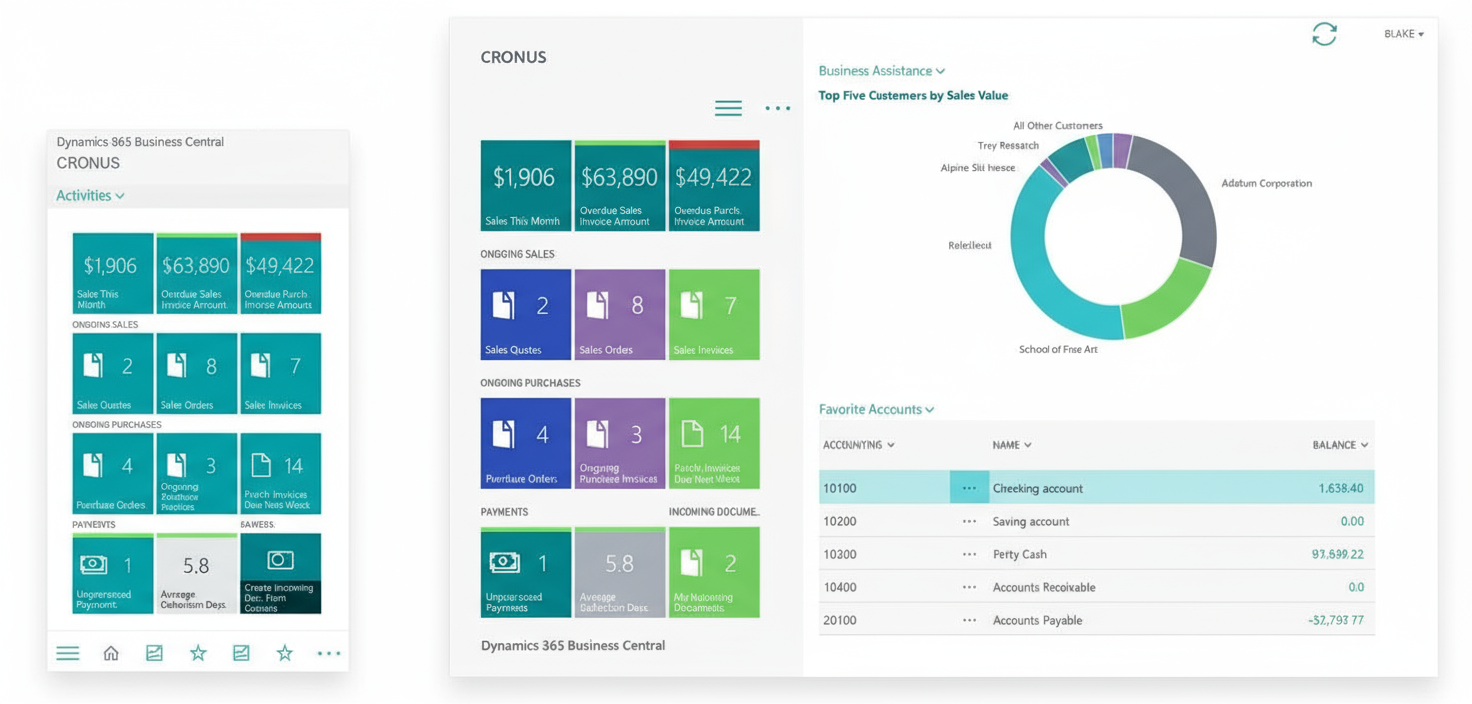Open the BLAKE user menu
The width and height of the screenshot is (1472, 704).
point(1403,34)
